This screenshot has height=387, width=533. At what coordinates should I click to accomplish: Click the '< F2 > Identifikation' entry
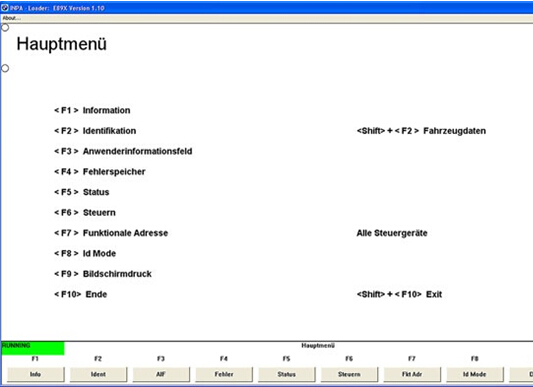95,131
